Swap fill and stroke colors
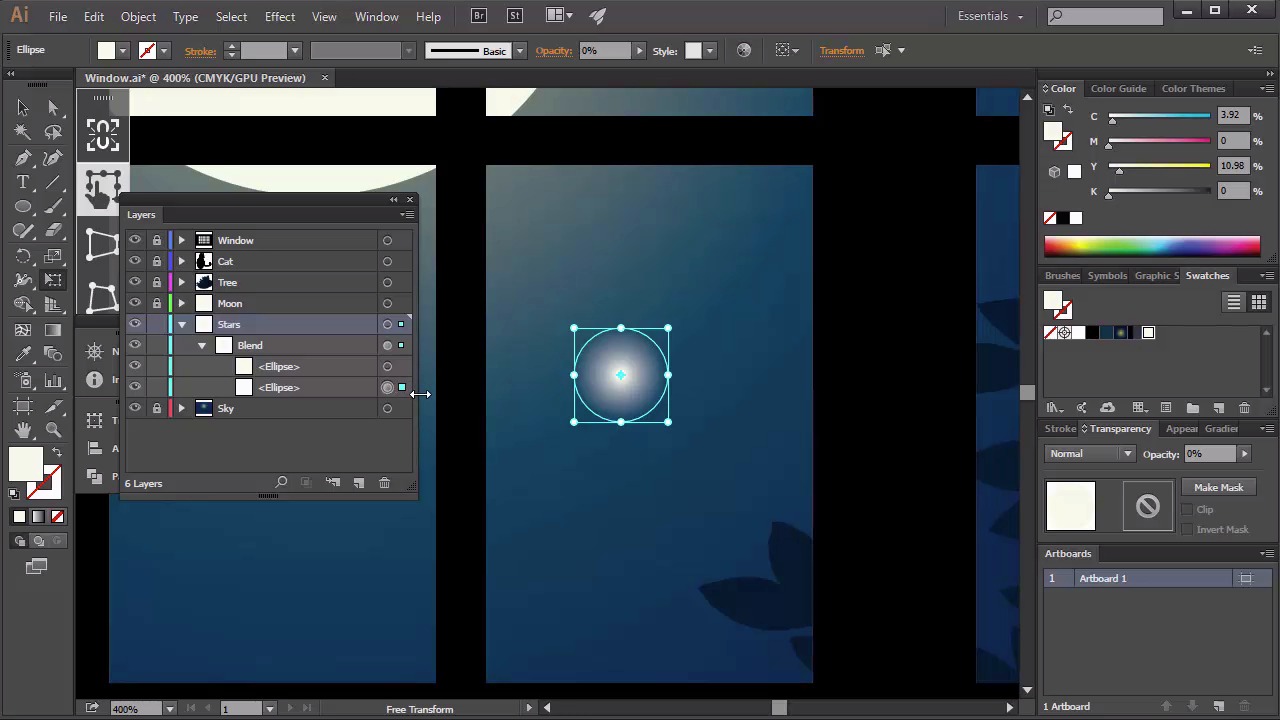 tap(56, 453)
